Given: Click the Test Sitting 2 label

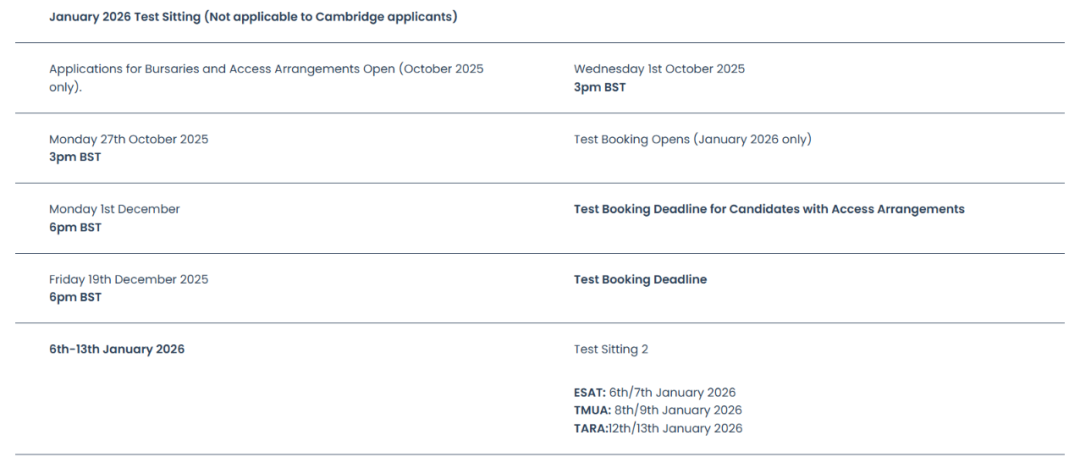Looking at the screenshot, I should [611, 349].
